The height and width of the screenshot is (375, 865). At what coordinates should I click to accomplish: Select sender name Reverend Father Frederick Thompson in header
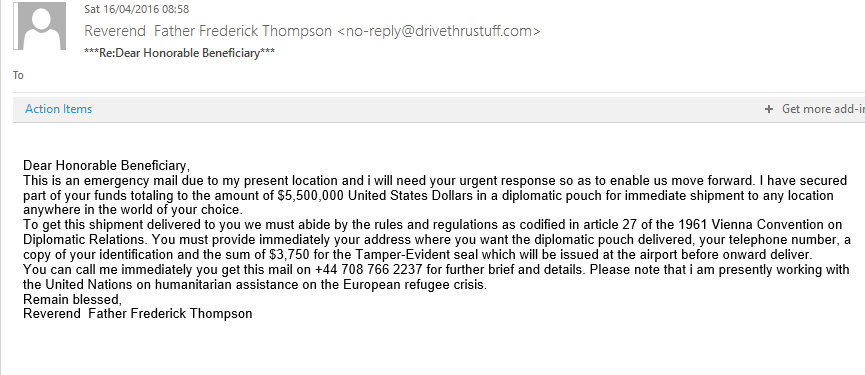pos(208,31)
